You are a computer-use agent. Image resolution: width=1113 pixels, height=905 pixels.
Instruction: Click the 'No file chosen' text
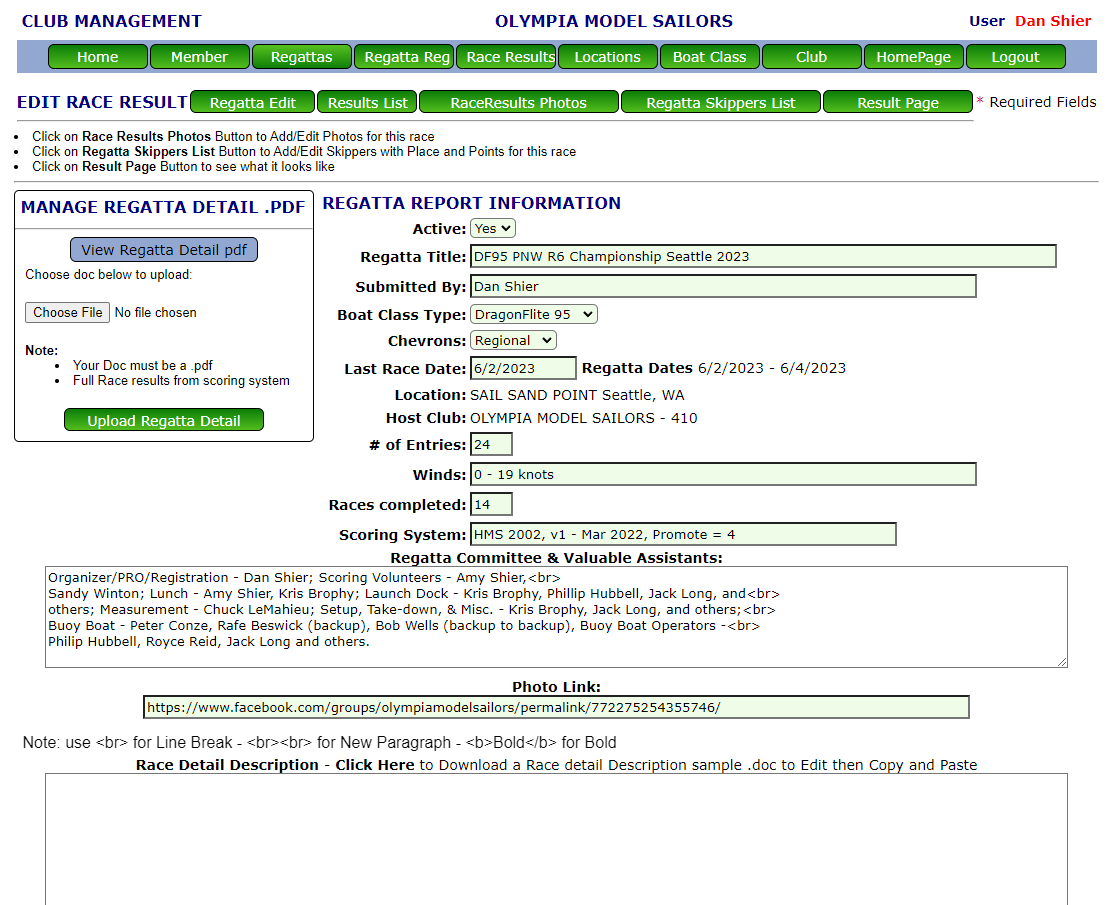click(155, 312)
